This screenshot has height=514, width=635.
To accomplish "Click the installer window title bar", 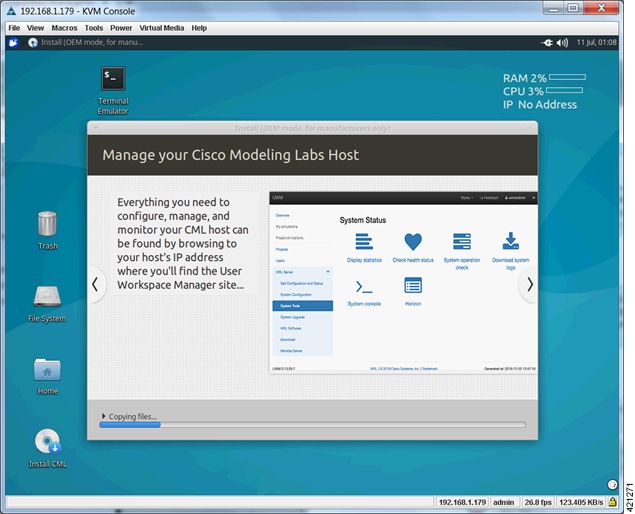I will point(312,128).
